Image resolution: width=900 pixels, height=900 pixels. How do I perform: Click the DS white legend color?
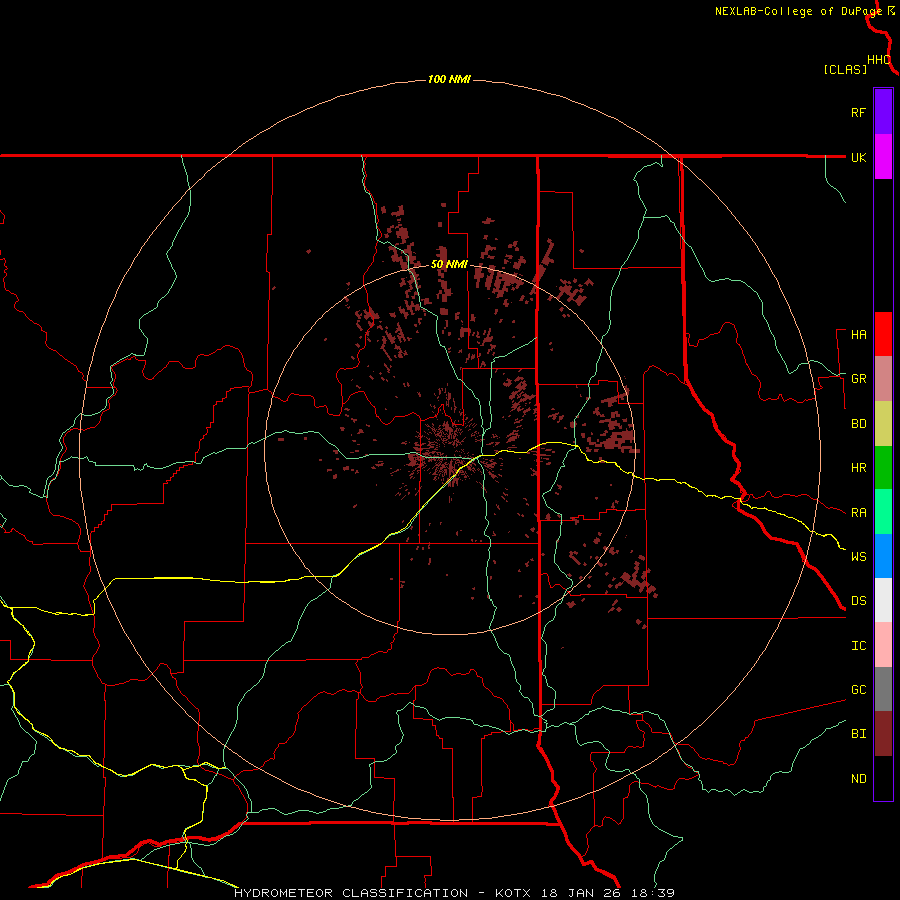(x=883, y=600)
